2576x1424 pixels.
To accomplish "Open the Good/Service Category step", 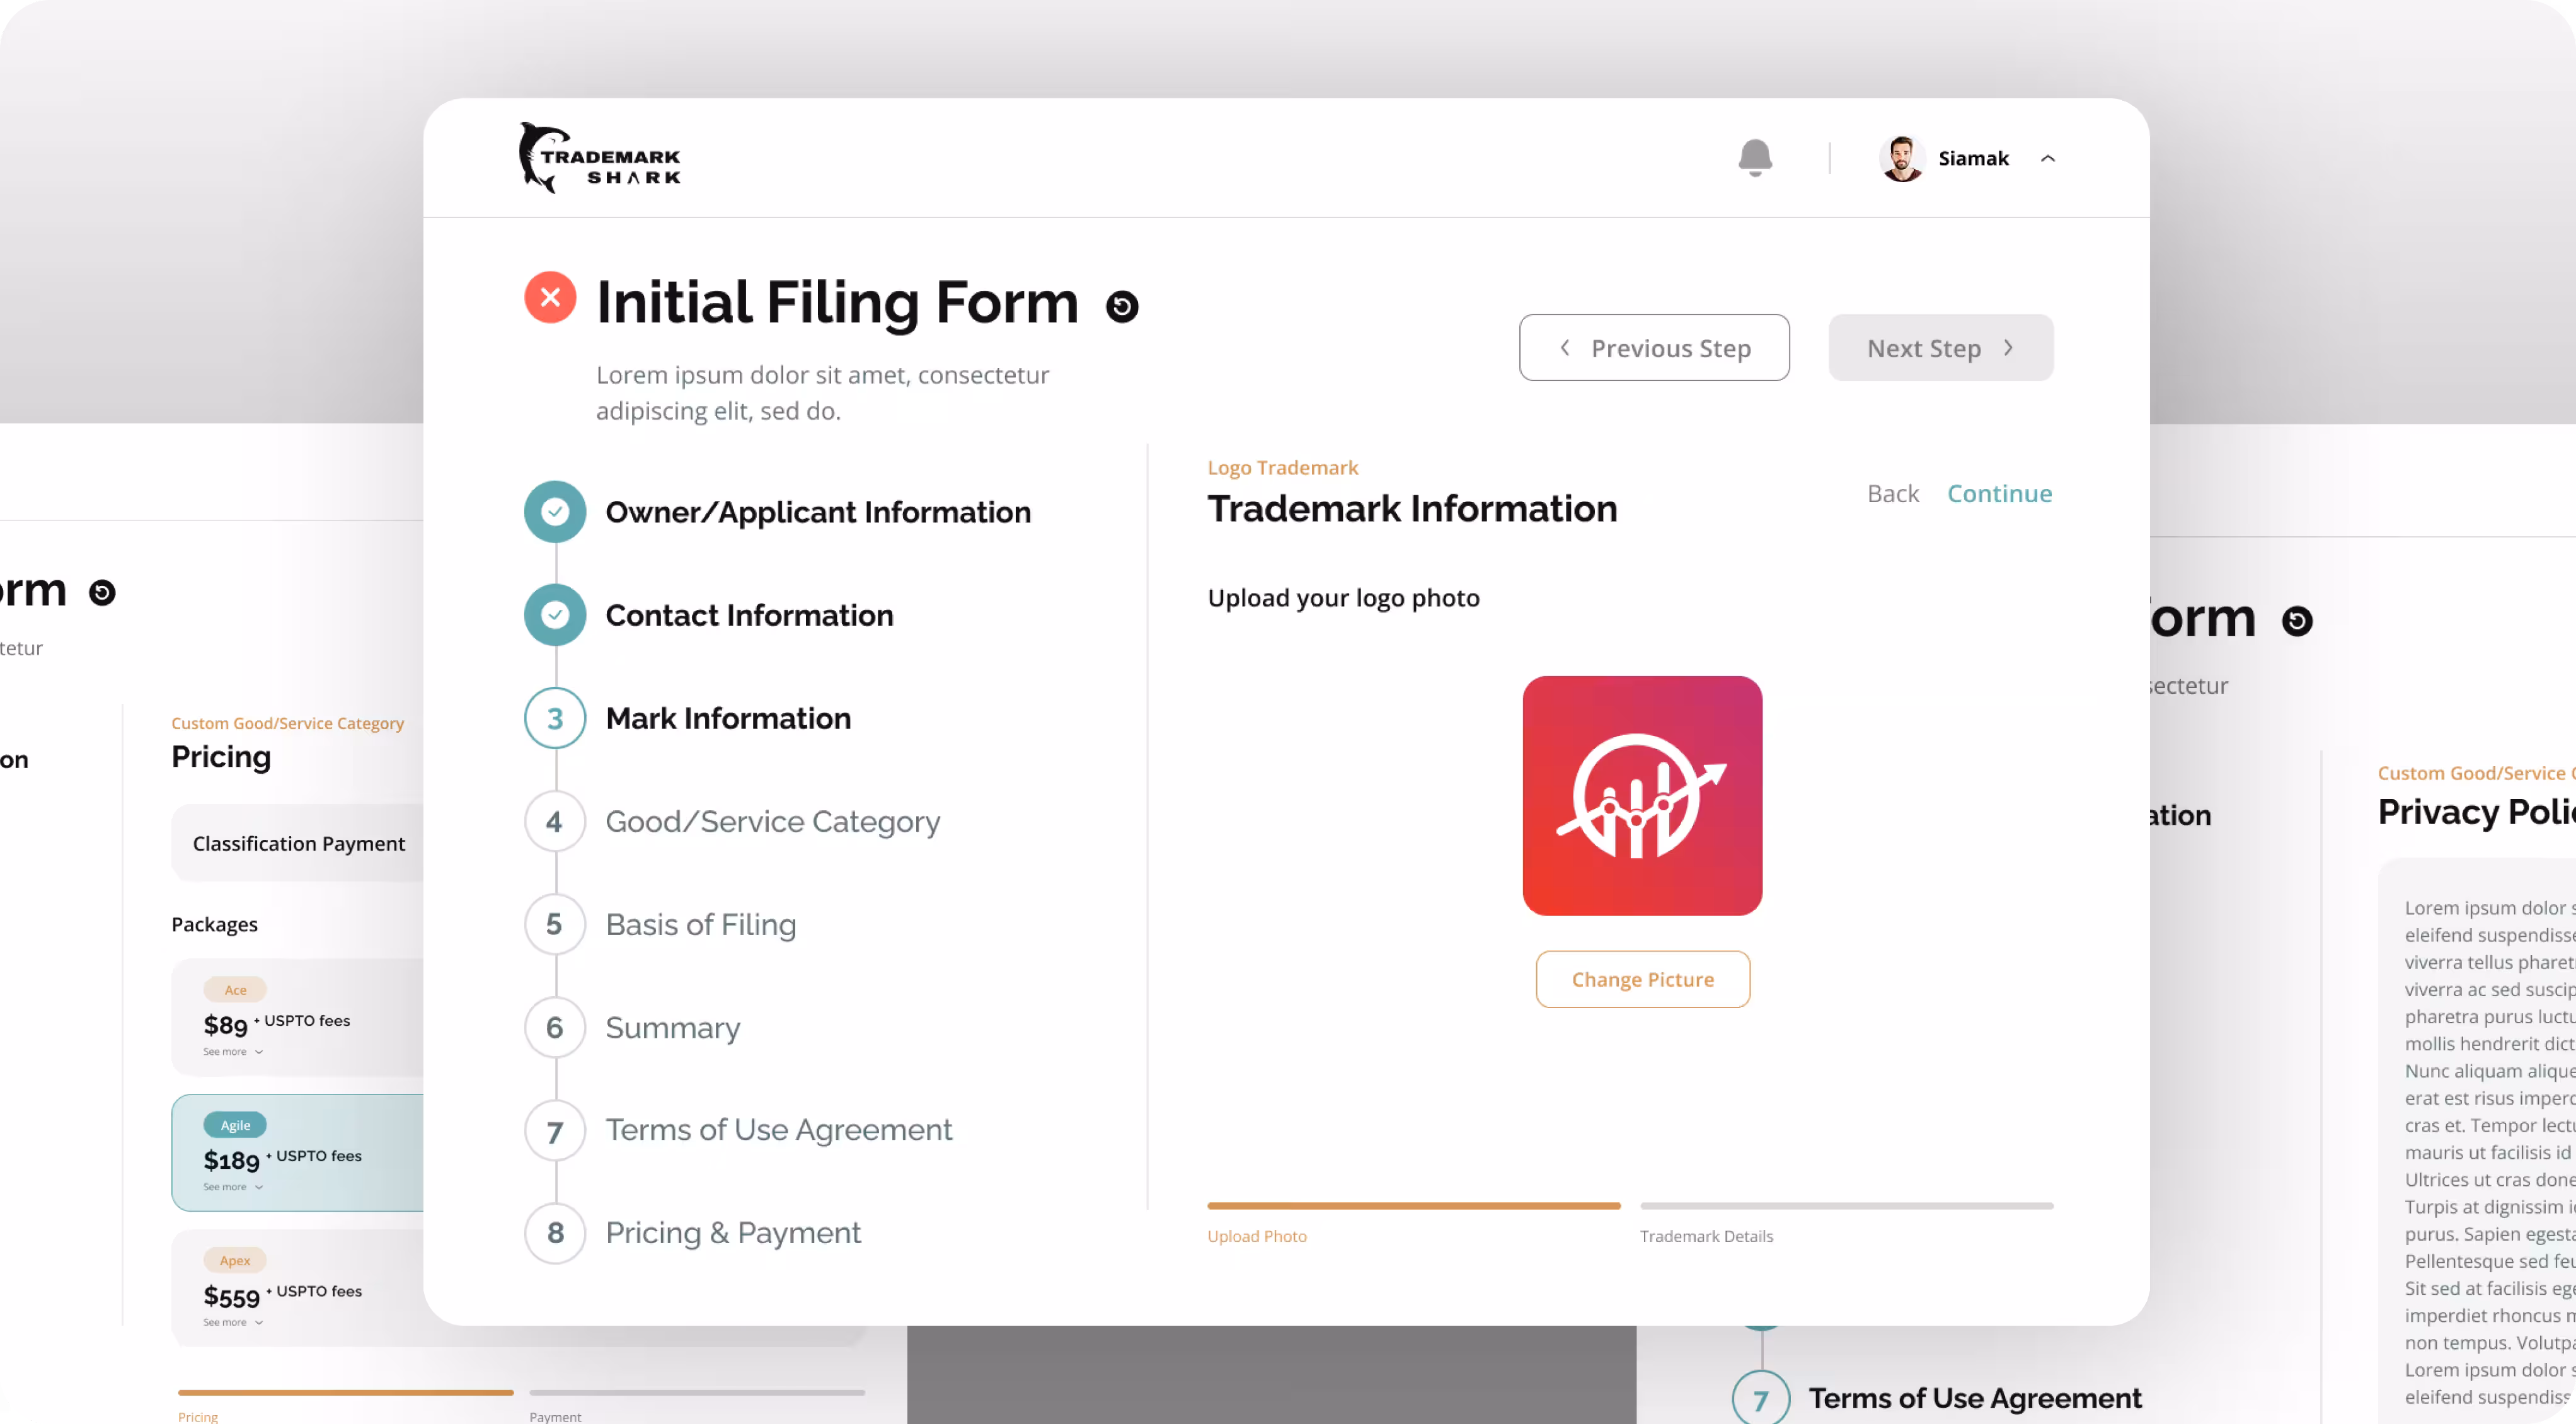I will point(772,822).
